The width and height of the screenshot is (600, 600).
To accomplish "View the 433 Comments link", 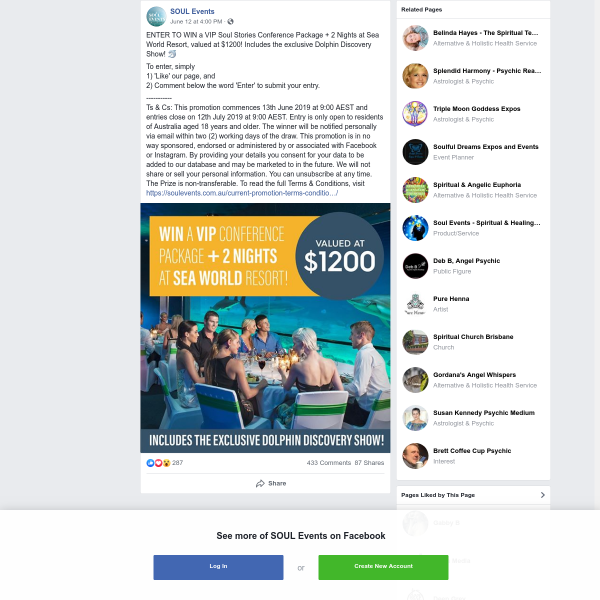I will pos(329,463).
